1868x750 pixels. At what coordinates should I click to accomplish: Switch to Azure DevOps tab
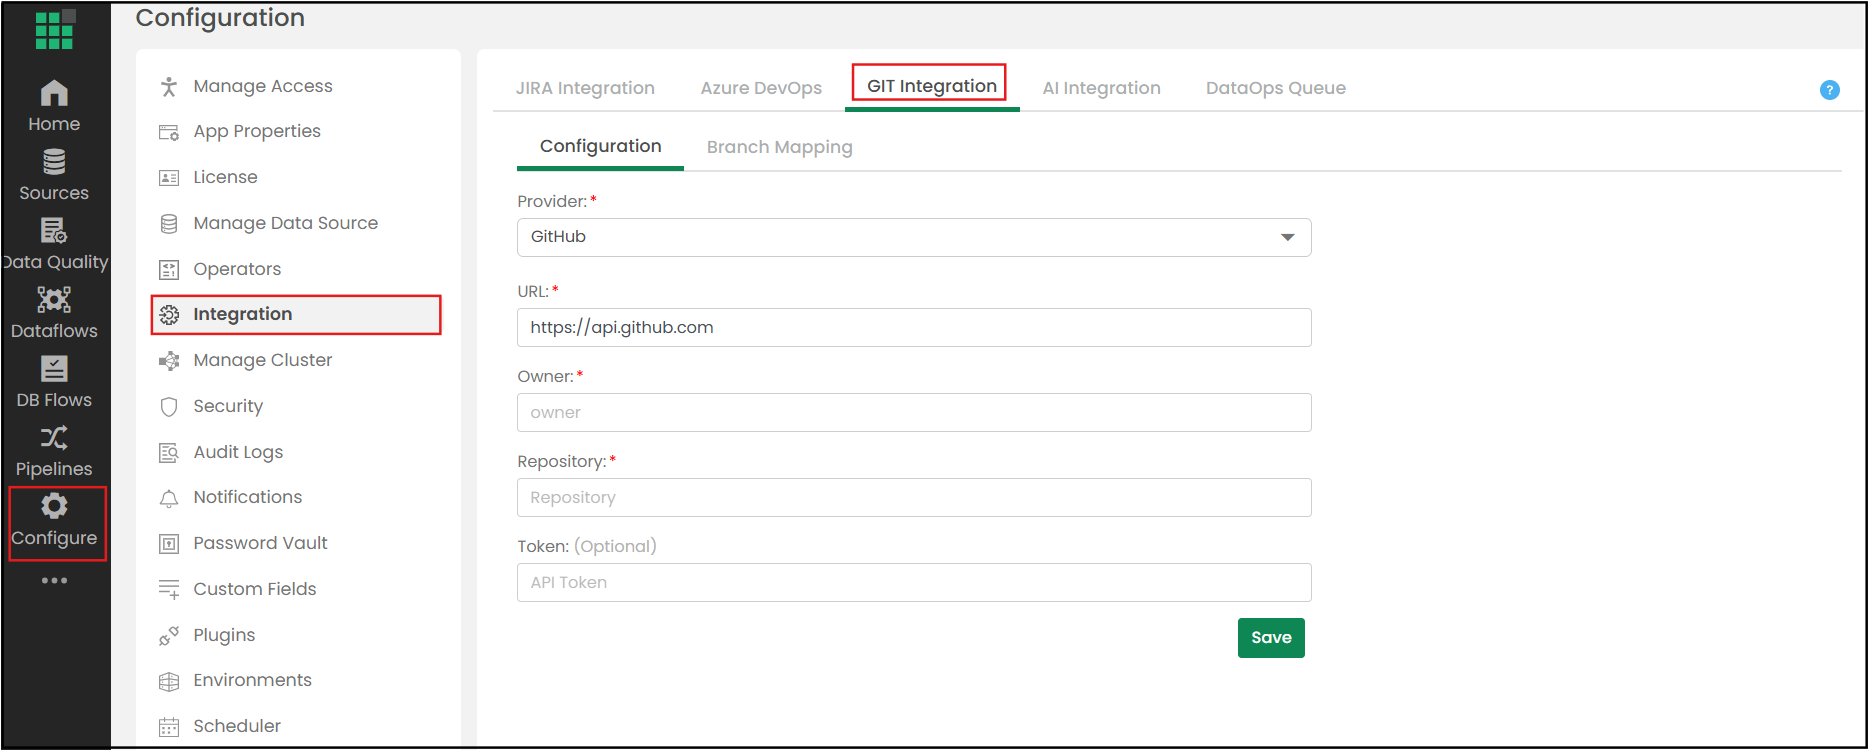[x=761, y=88]
